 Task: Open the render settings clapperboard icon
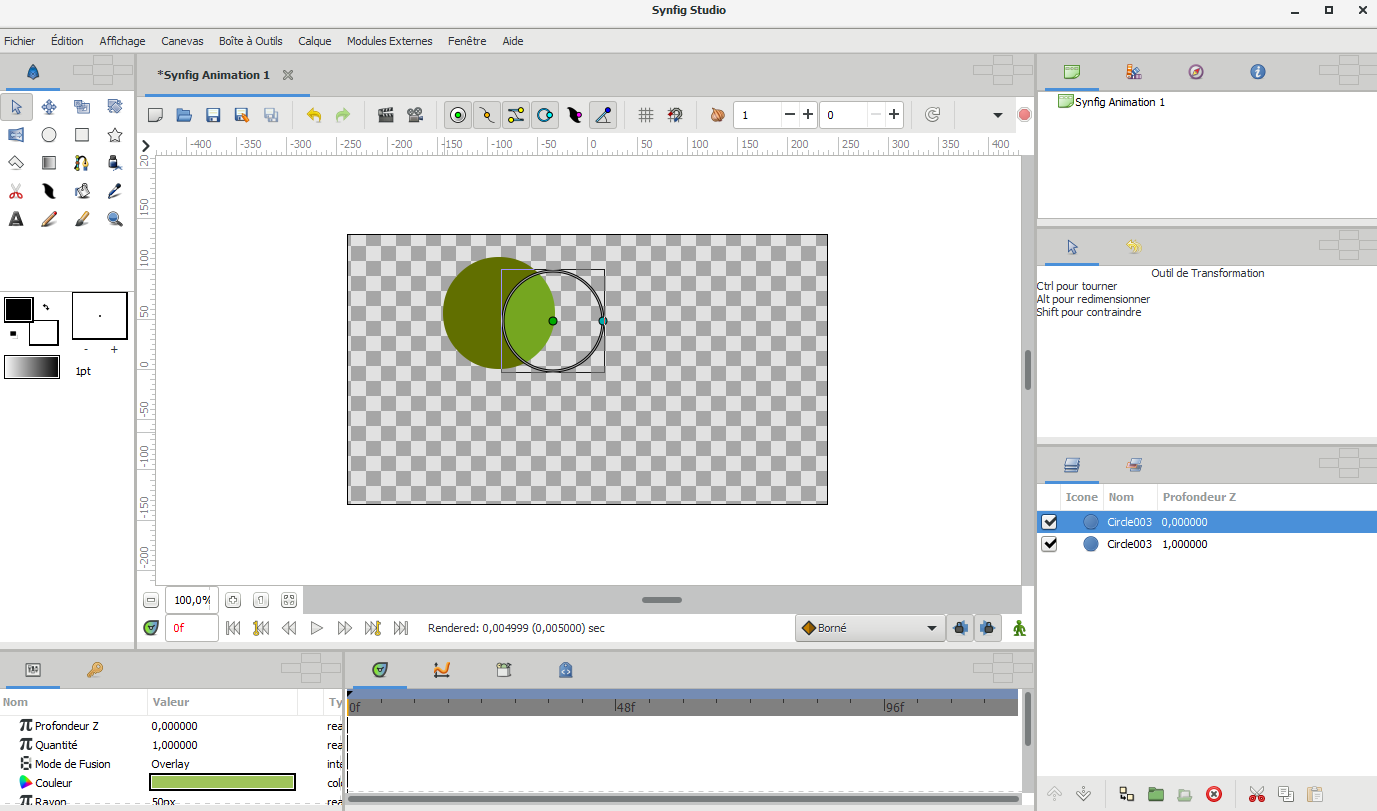(385, 115)
